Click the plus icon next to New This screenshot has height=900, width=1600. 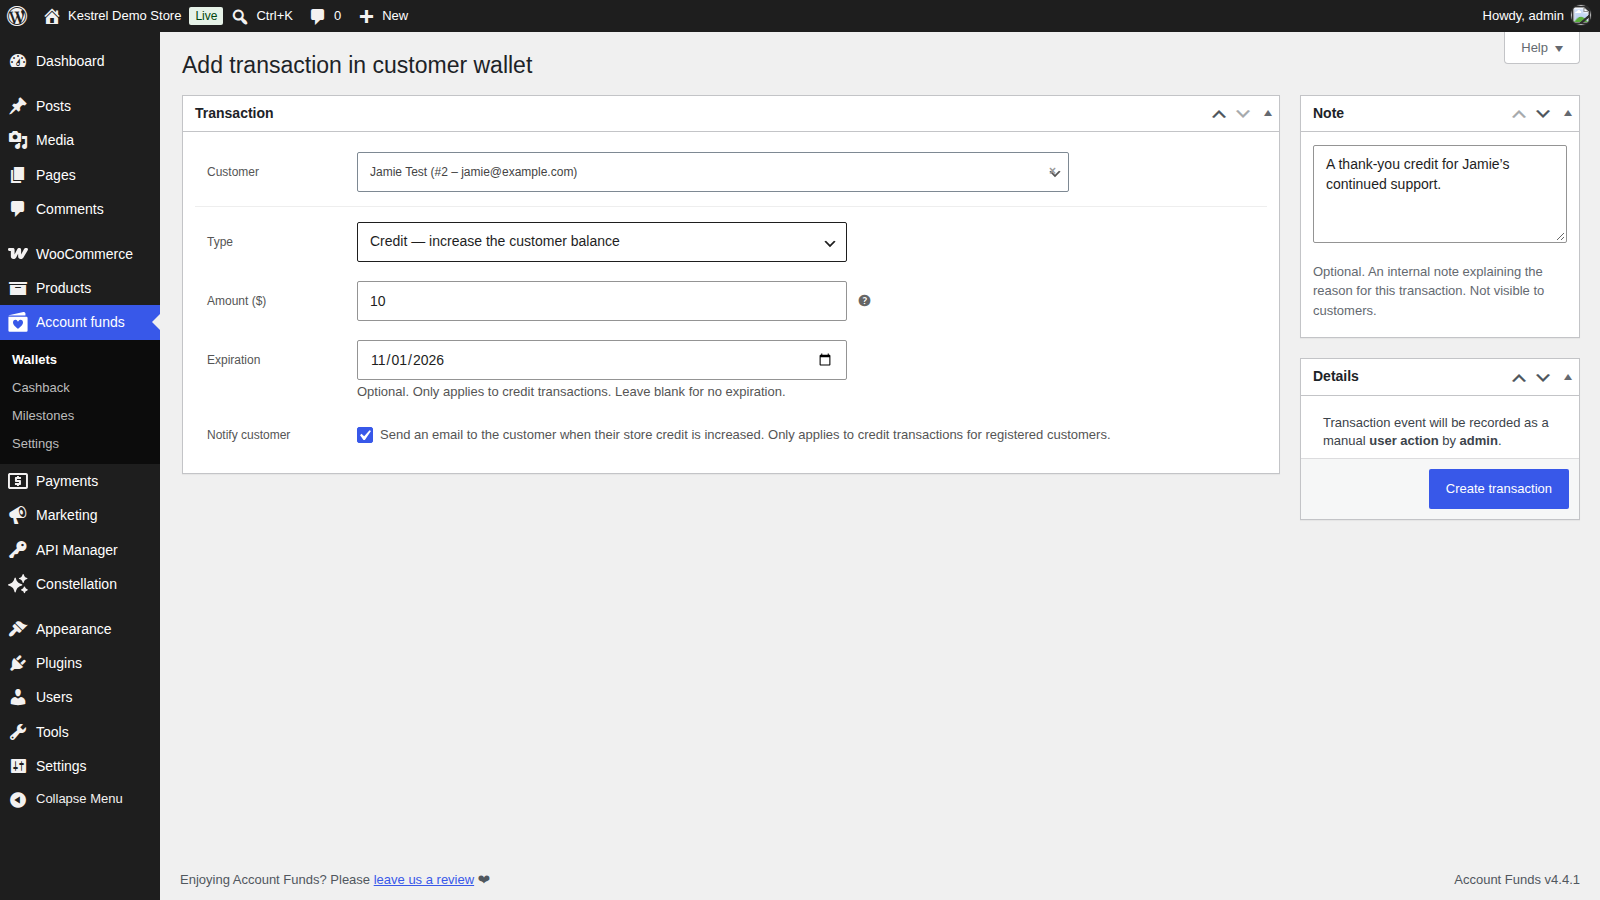coord(366,16)
